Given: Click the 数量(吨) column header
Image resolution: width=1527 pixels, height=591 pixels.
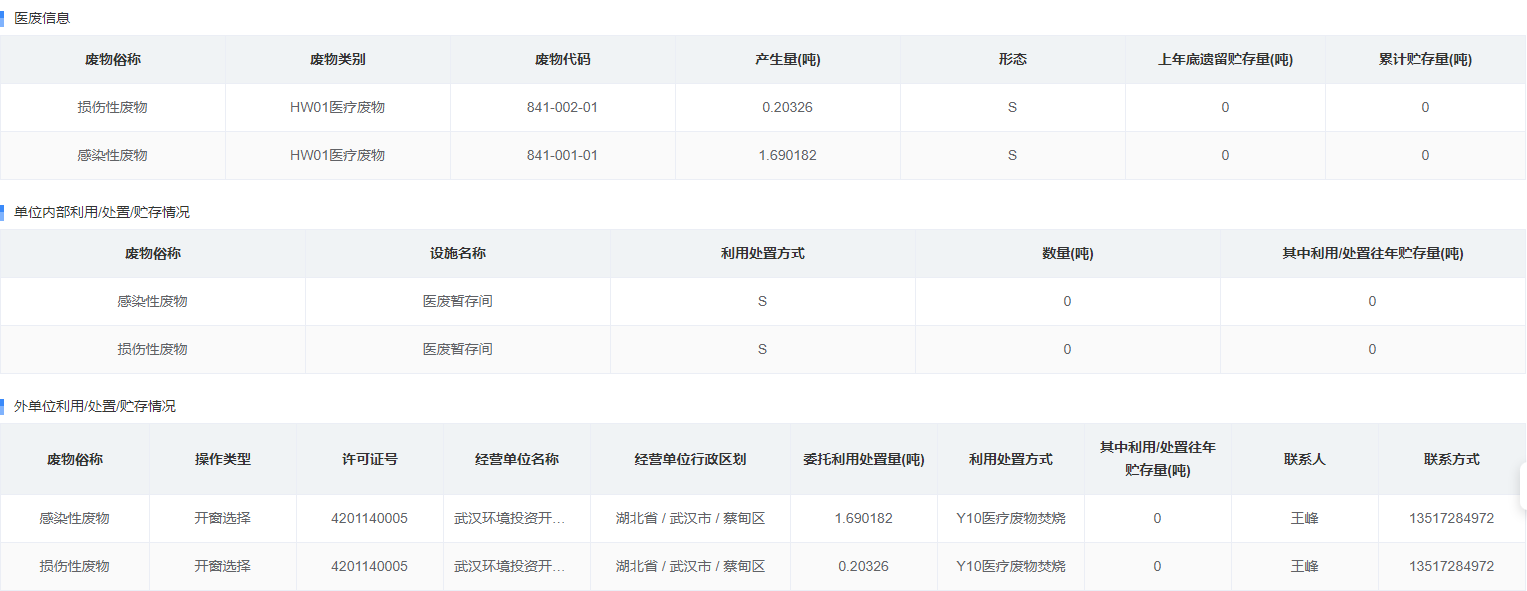Looking at the screenshot, I should 1067,253.
